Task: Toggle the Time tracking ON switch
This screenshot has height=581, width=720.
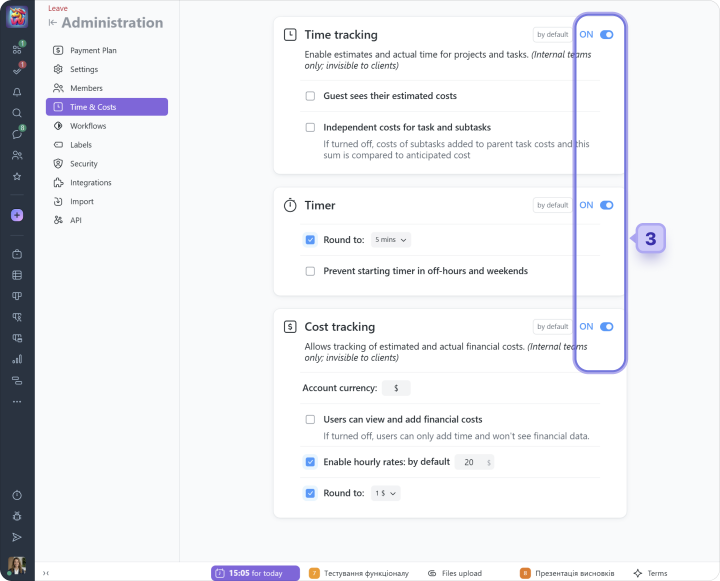Action: click(x=606, y=35)
